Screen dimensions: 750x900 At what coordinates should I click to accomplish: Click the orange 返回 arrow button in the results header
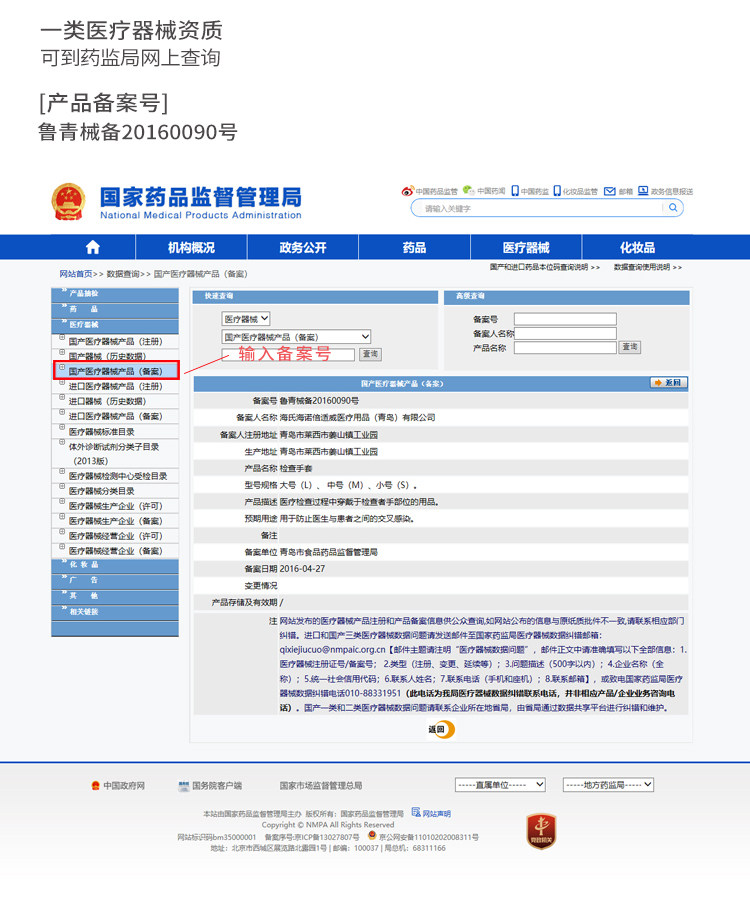click(669, 383)
